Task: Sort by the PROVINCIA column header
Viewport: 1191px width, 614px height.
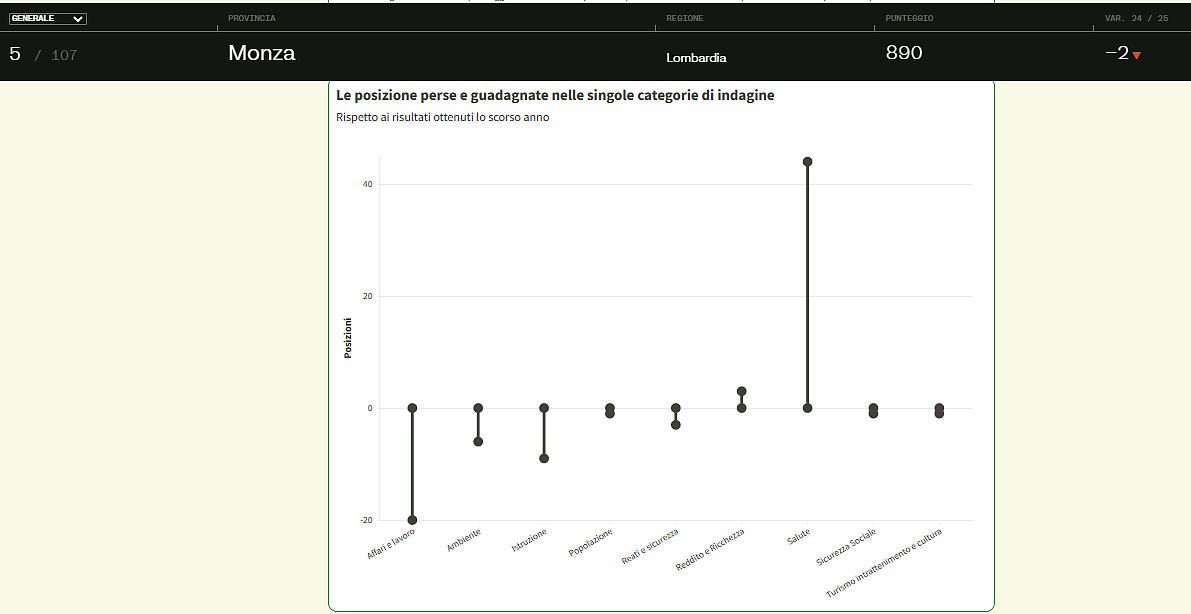Action: point(252,19)
